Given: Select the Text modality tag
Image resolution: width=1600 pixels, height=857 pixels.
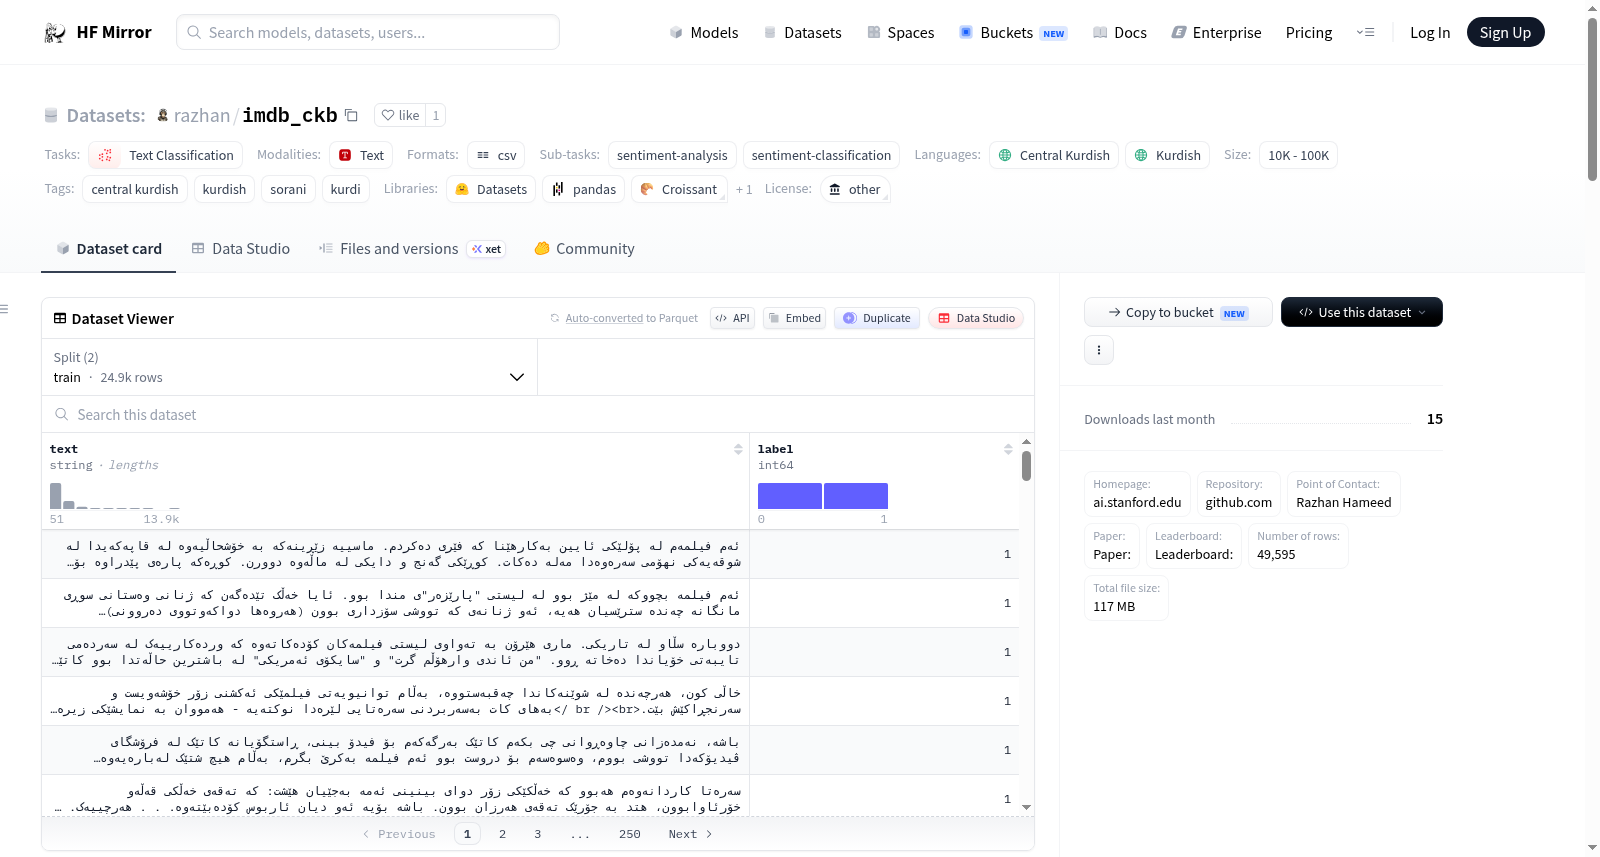Looking at the screenshot, I should (x=361, y=155).
